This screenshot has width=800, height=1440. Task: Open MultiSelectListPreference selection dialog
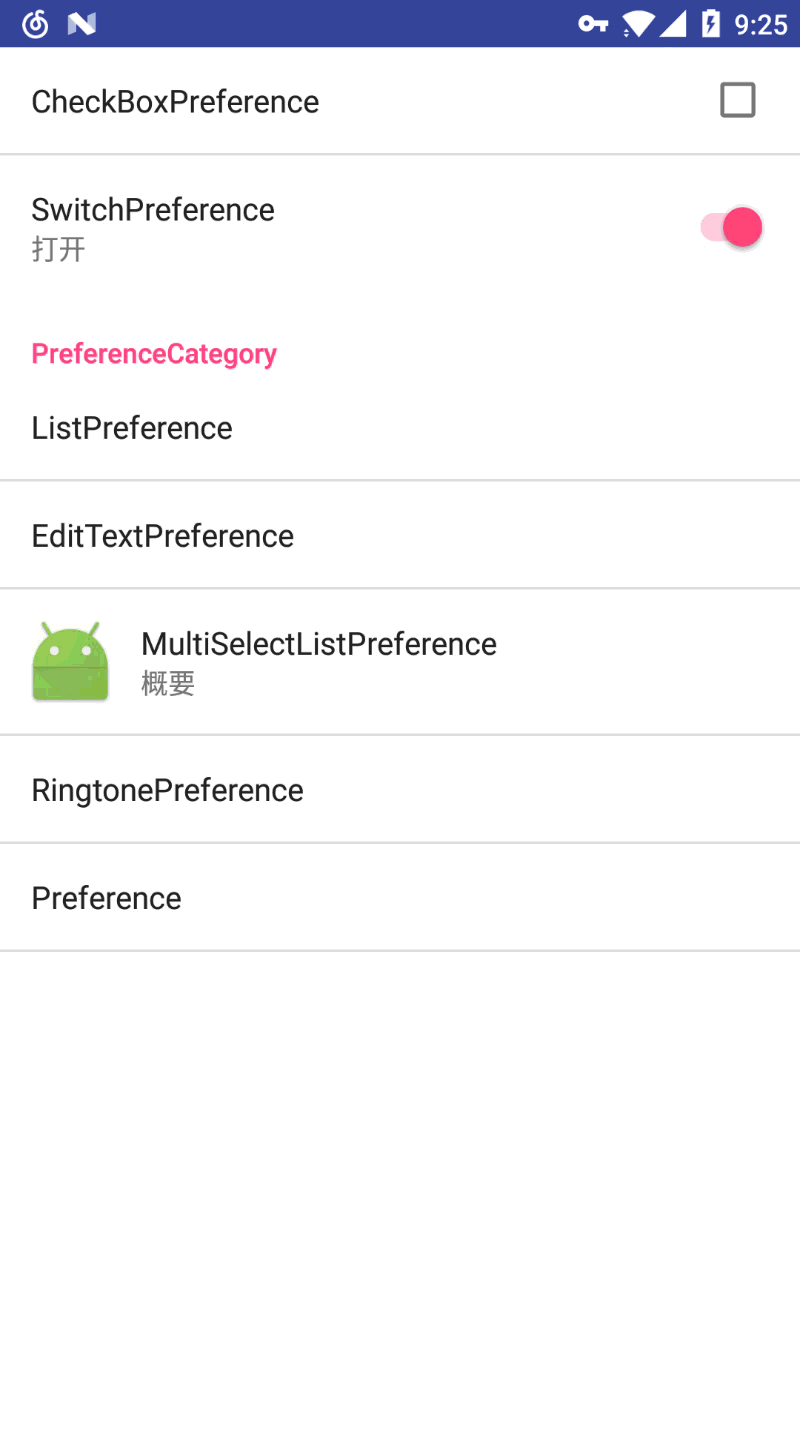[319, 644]
